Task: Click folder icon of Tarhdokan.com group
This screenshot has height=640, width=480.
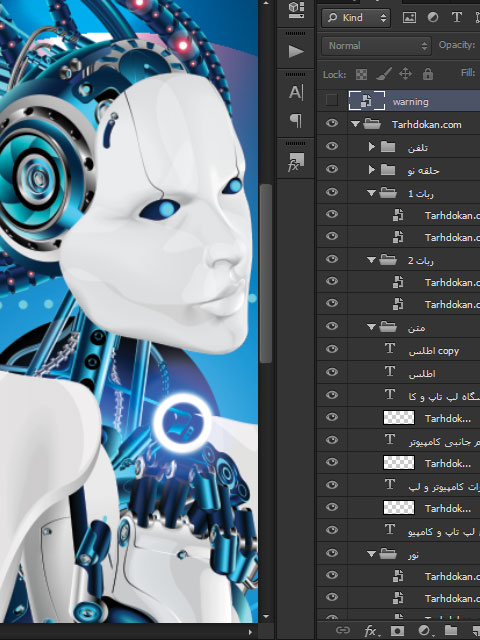Action: [x=372, y=123]
